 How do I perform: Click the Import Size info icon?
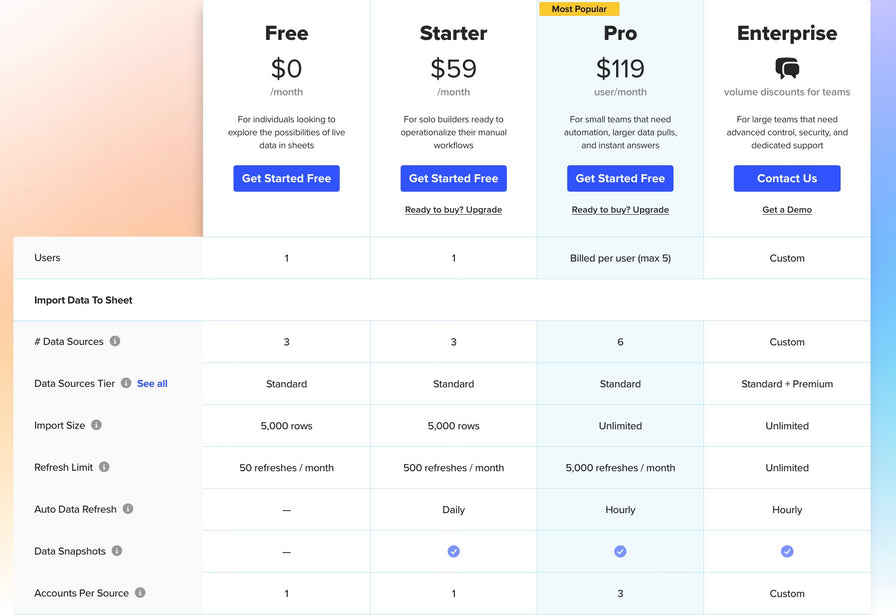tap(96, 425)
